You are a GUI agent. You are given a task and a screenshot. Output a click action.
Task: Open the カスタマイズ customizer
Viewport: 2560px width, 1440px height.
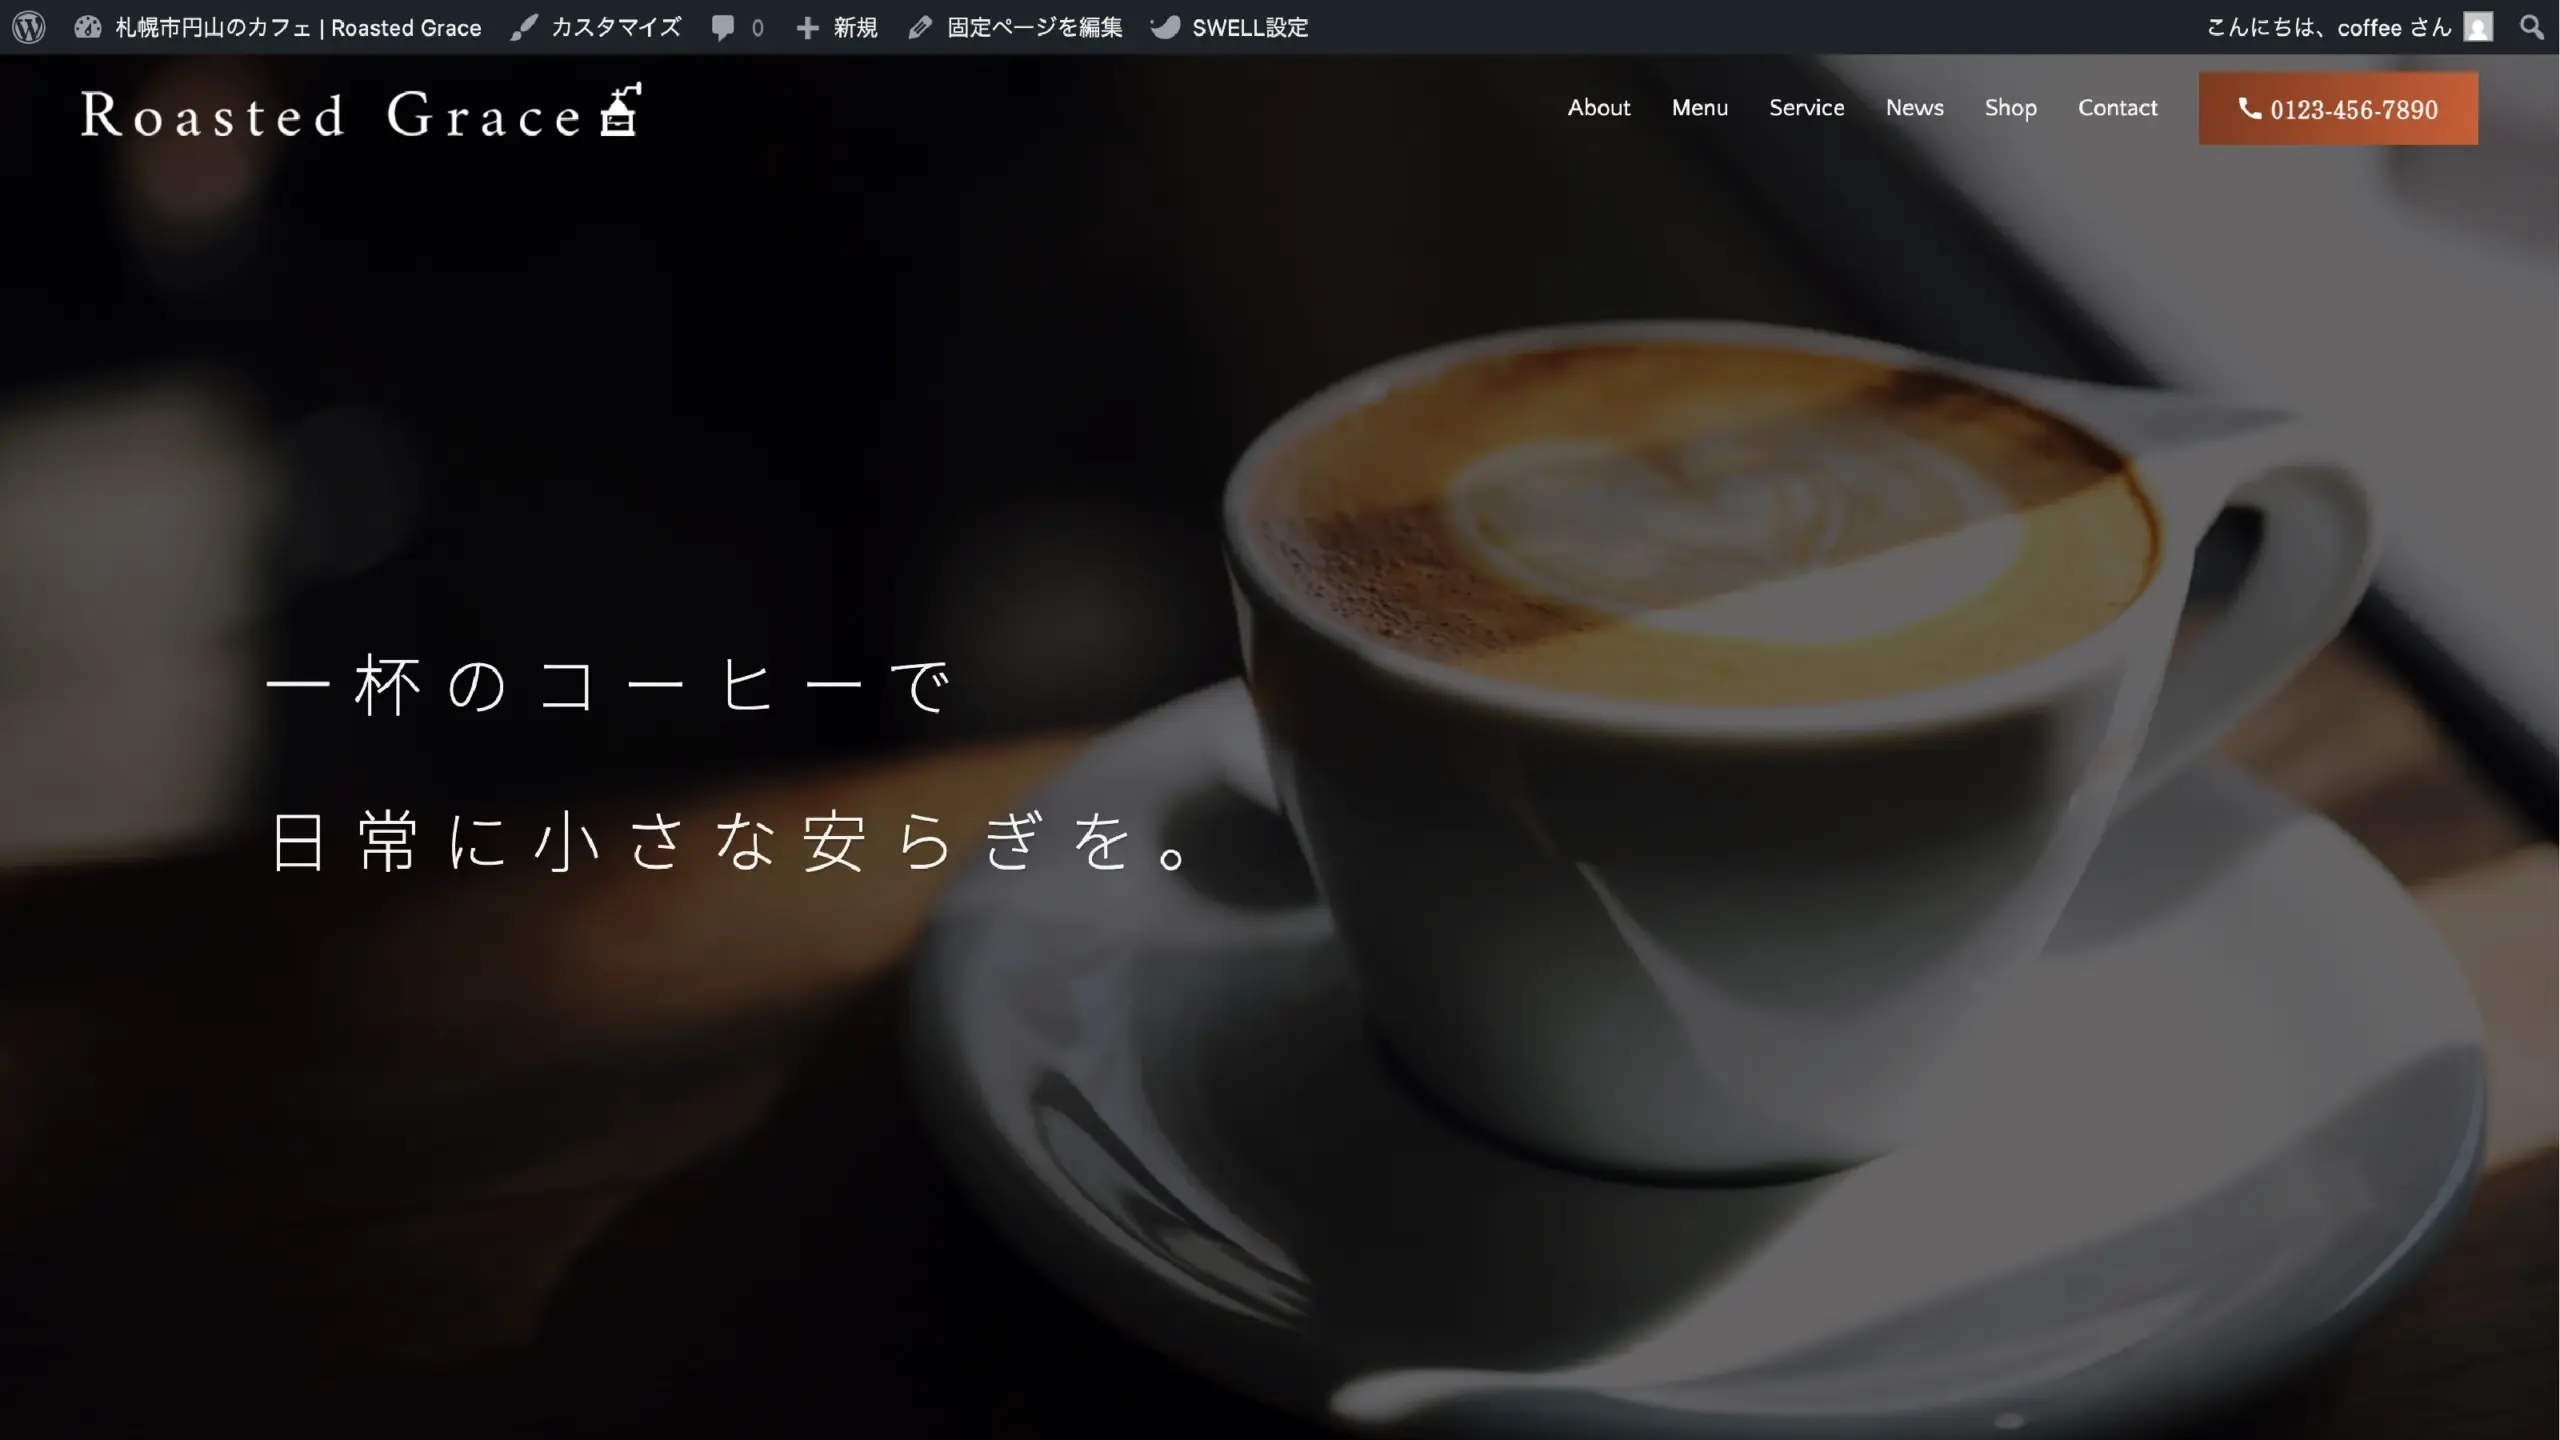click(596, 27)
